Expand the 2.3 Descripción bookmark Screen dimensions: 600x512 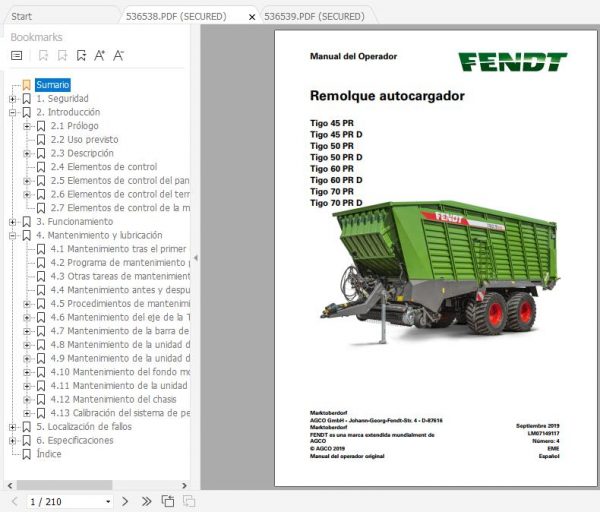click(27, 153)
